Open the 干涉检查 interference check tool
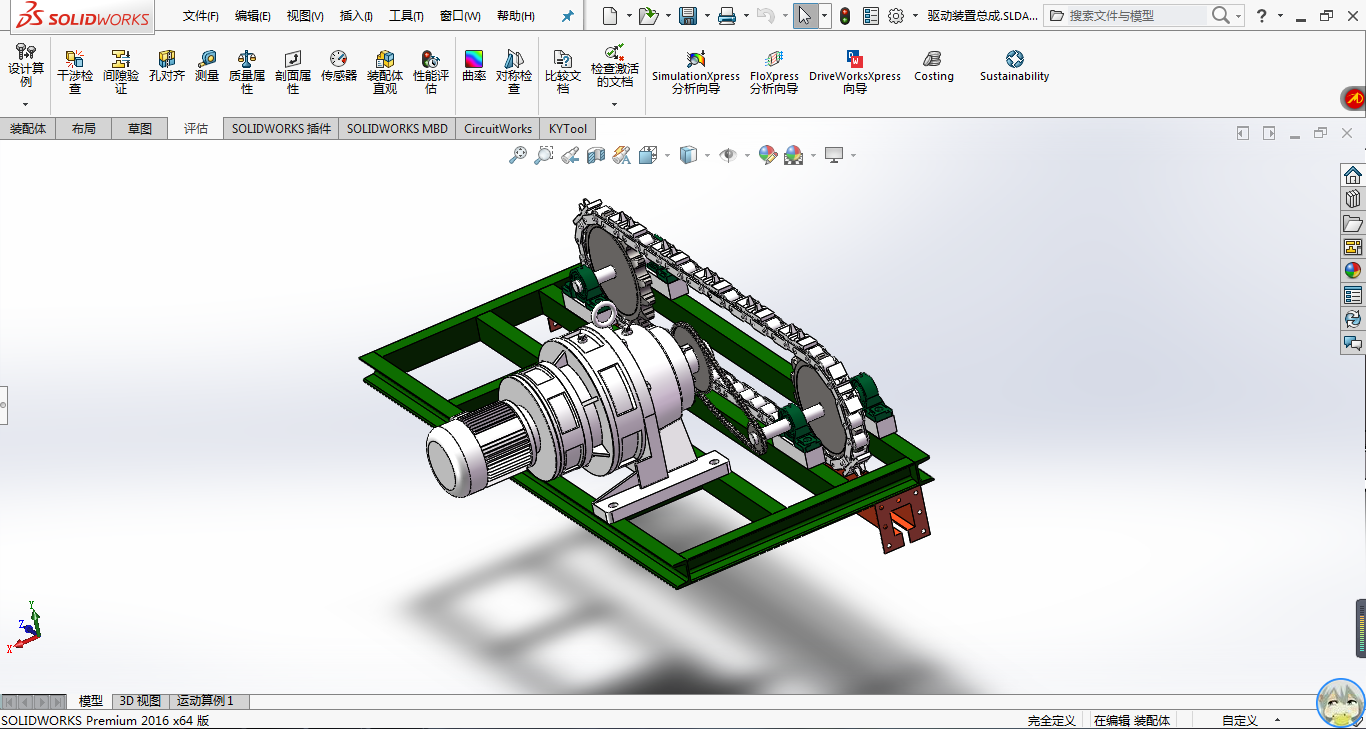 75,72
